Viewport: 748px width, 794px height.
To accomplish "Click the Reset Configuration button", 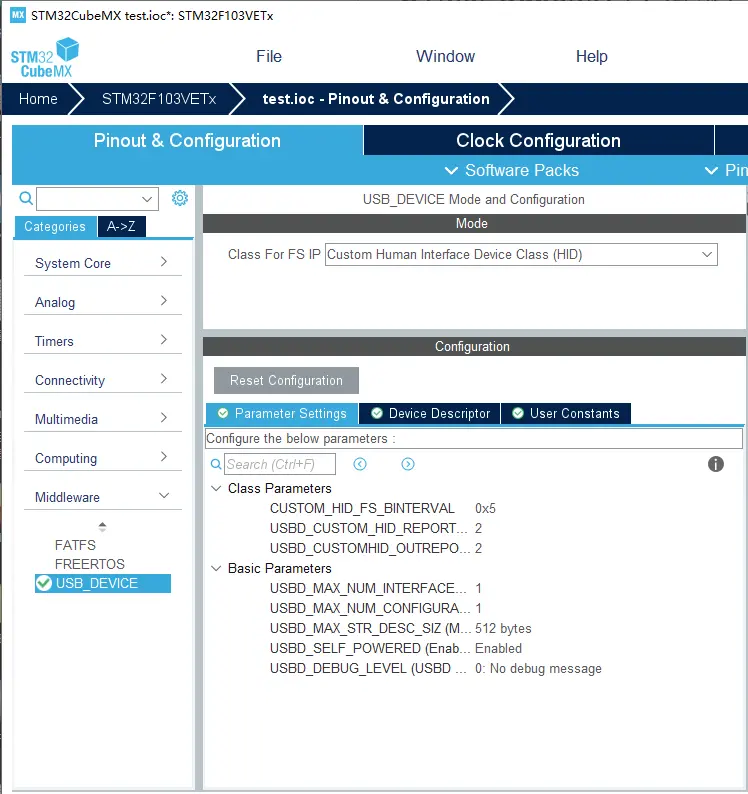I will point(286,380).
